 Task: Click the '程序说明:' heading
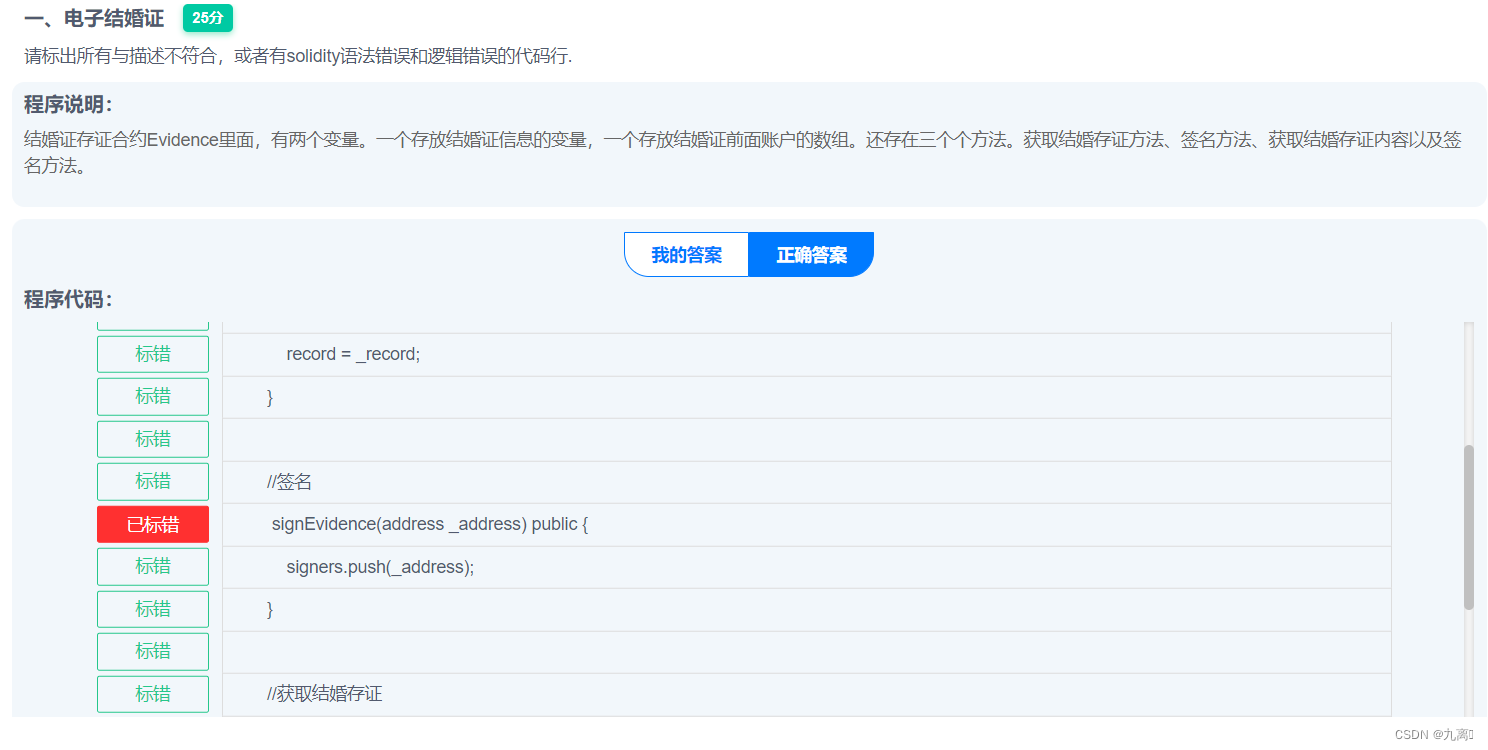click(68, 105)
